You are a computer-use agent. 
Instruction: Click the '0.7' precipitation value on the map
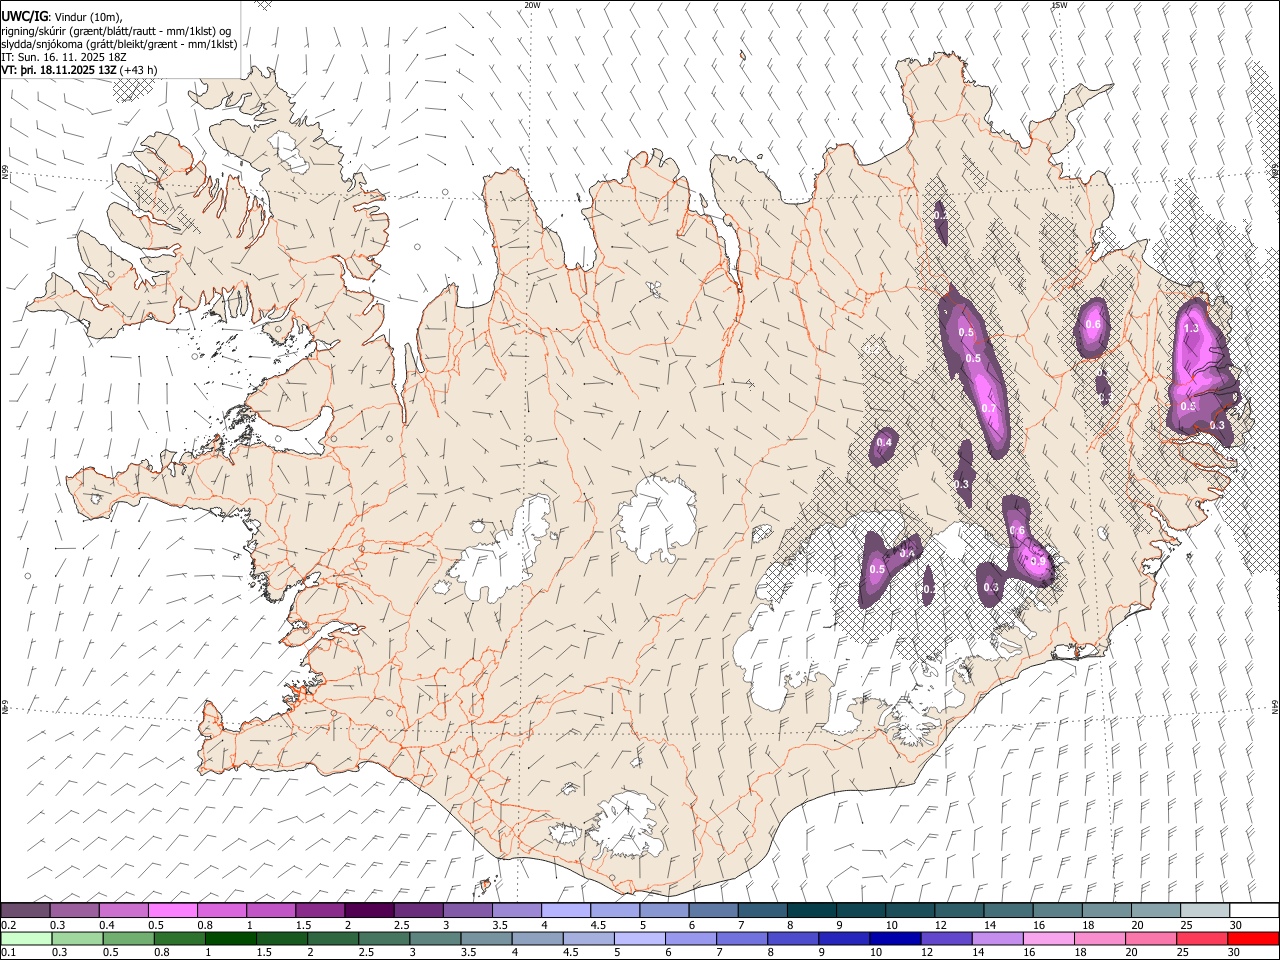coord(989,408)
